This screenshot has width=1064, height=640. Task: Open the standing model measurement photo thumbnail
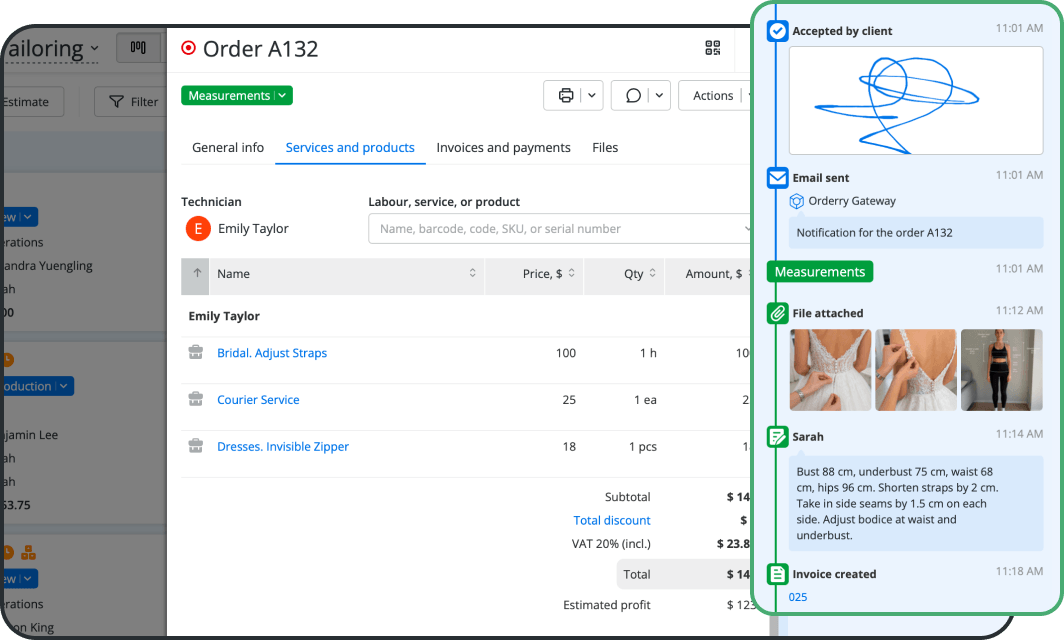1002,370
